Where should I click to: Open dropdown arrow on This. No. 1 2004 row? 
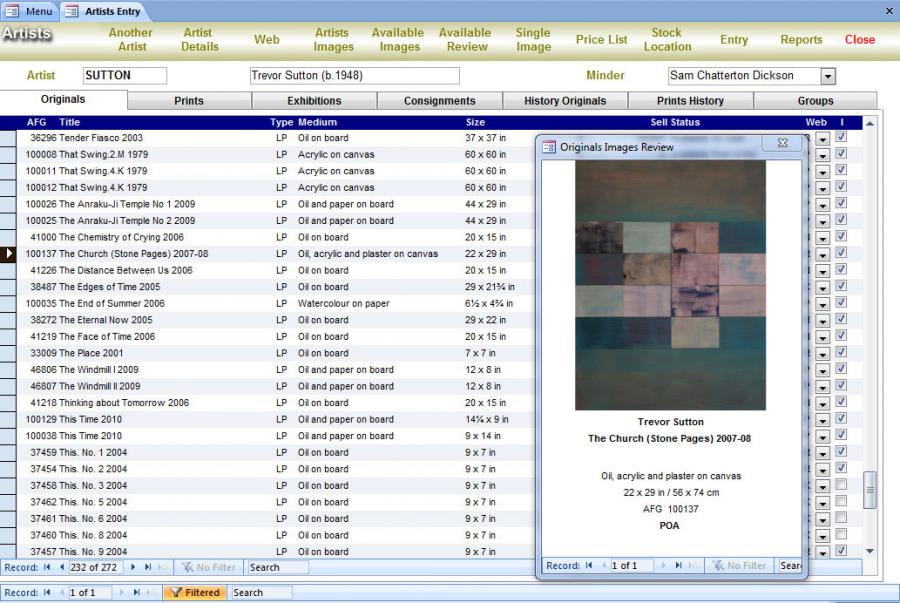point(823,454)
